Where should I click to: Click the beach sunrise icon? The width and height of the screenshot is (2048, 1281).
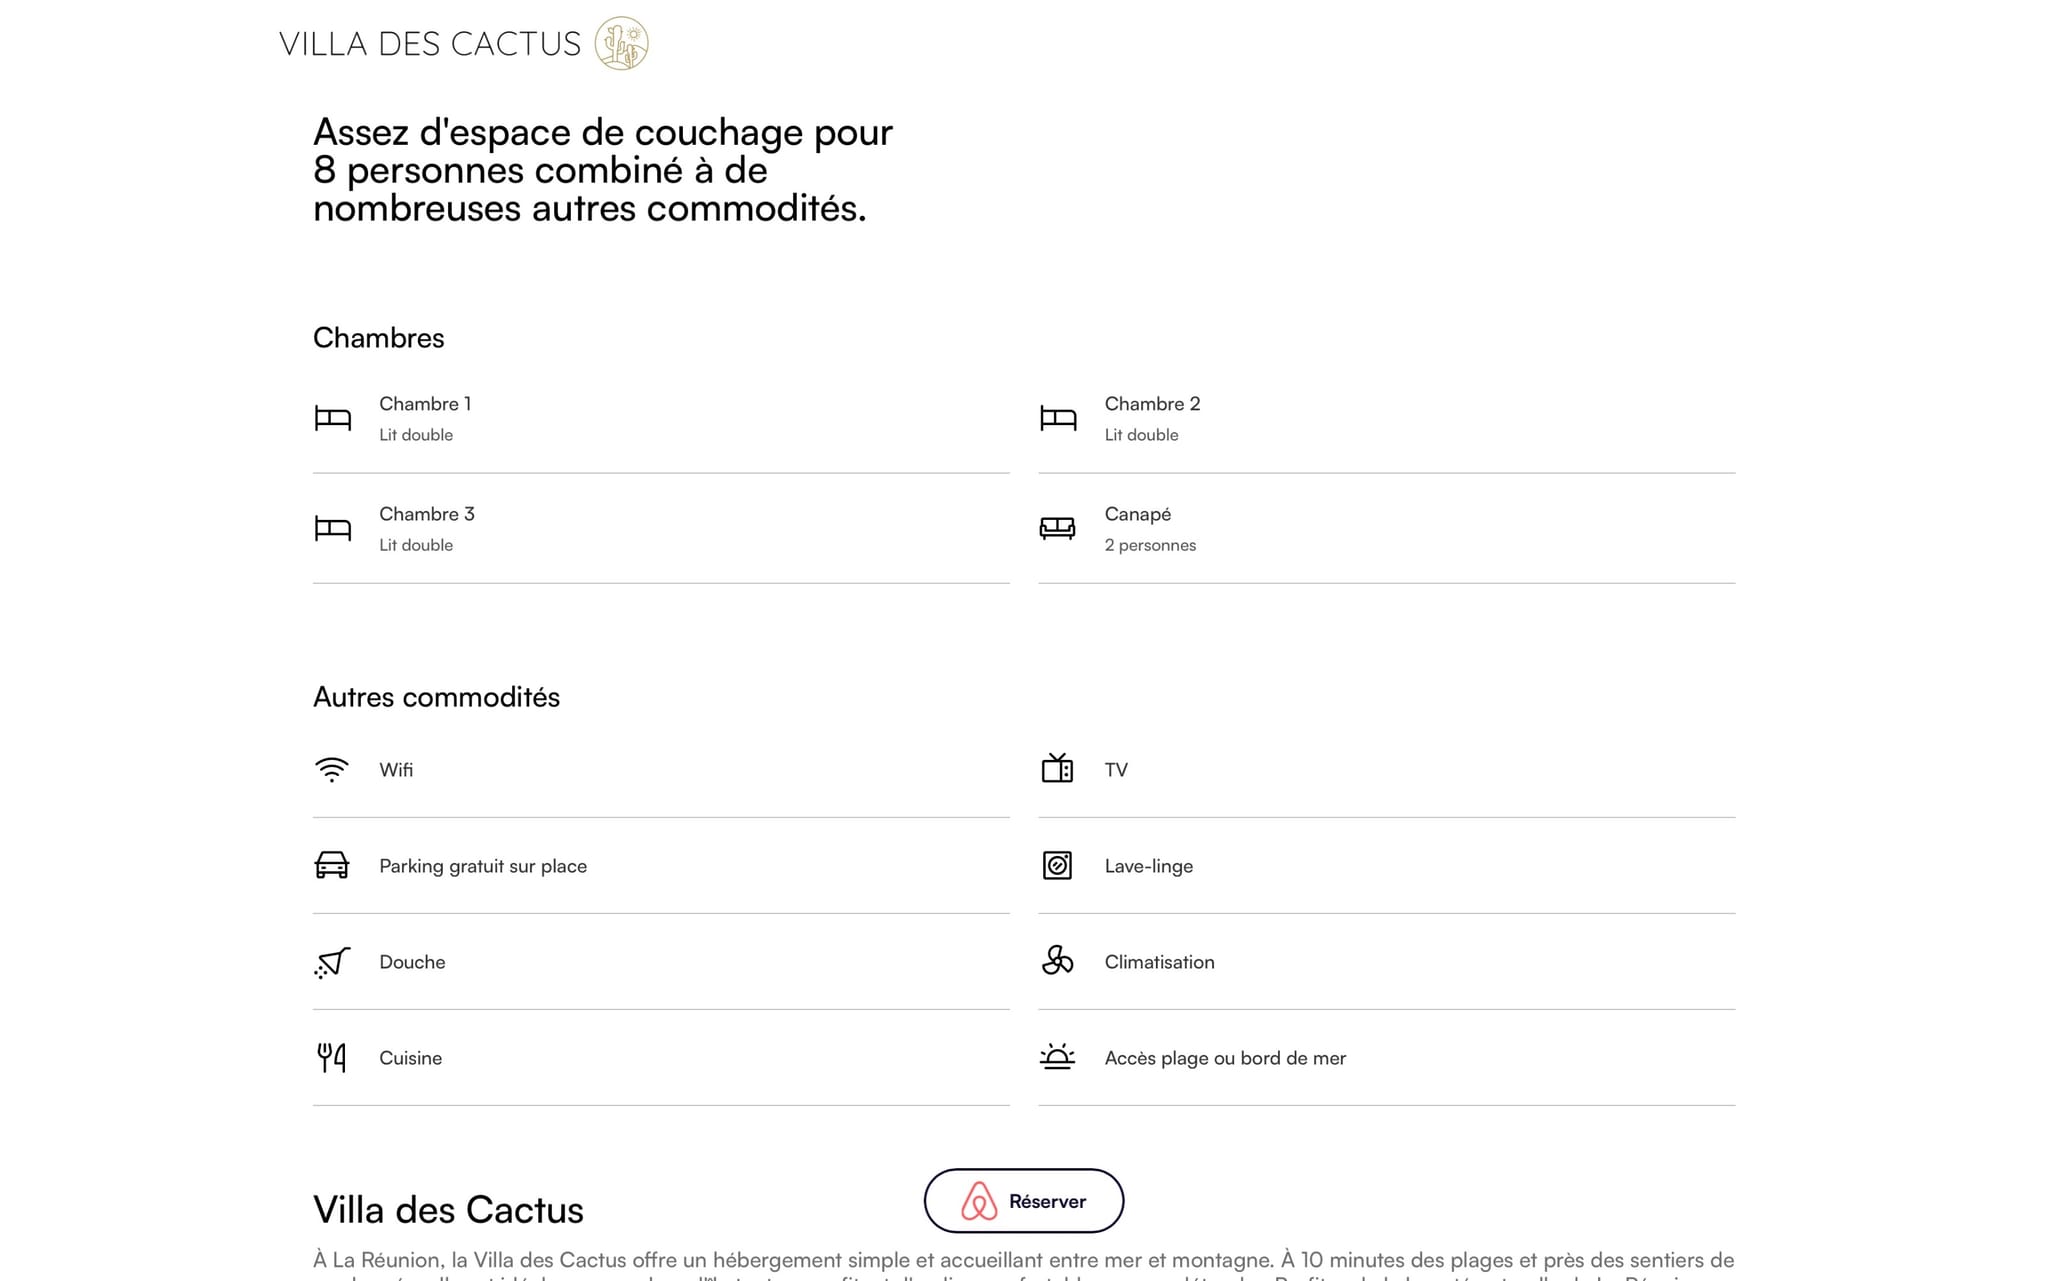click(1057, 1056)
